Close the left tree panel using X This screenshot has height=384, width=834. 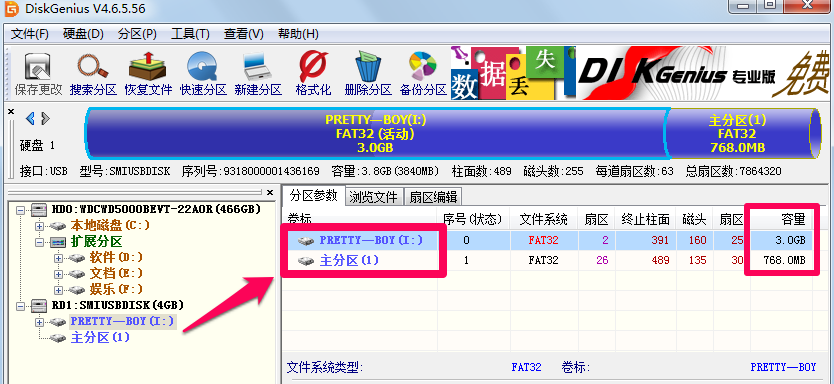pyautogui.click(x=270, y=192)
